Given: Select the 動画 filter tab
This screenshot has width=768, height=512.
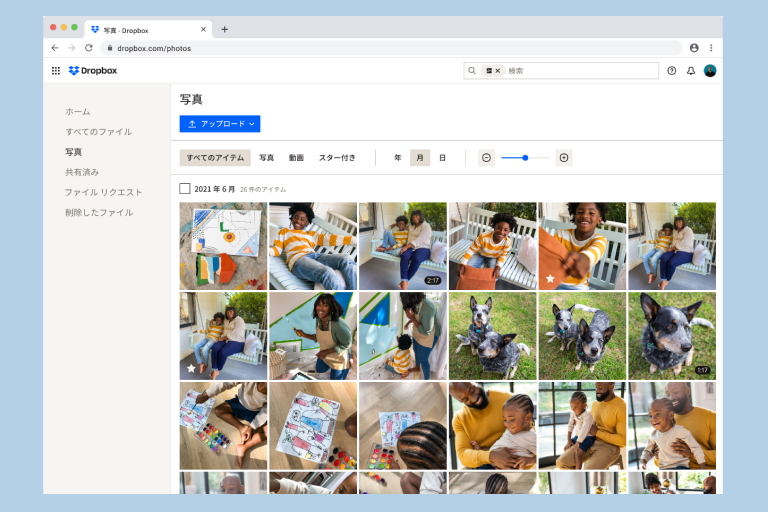Looking at the screenshot, I should 296,158.
